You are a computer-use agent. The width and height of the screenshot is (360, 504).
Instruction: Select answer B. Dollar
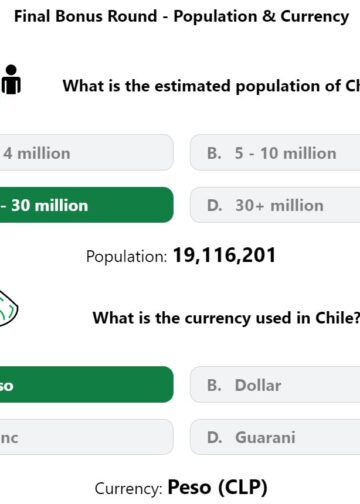pos(275,384)
